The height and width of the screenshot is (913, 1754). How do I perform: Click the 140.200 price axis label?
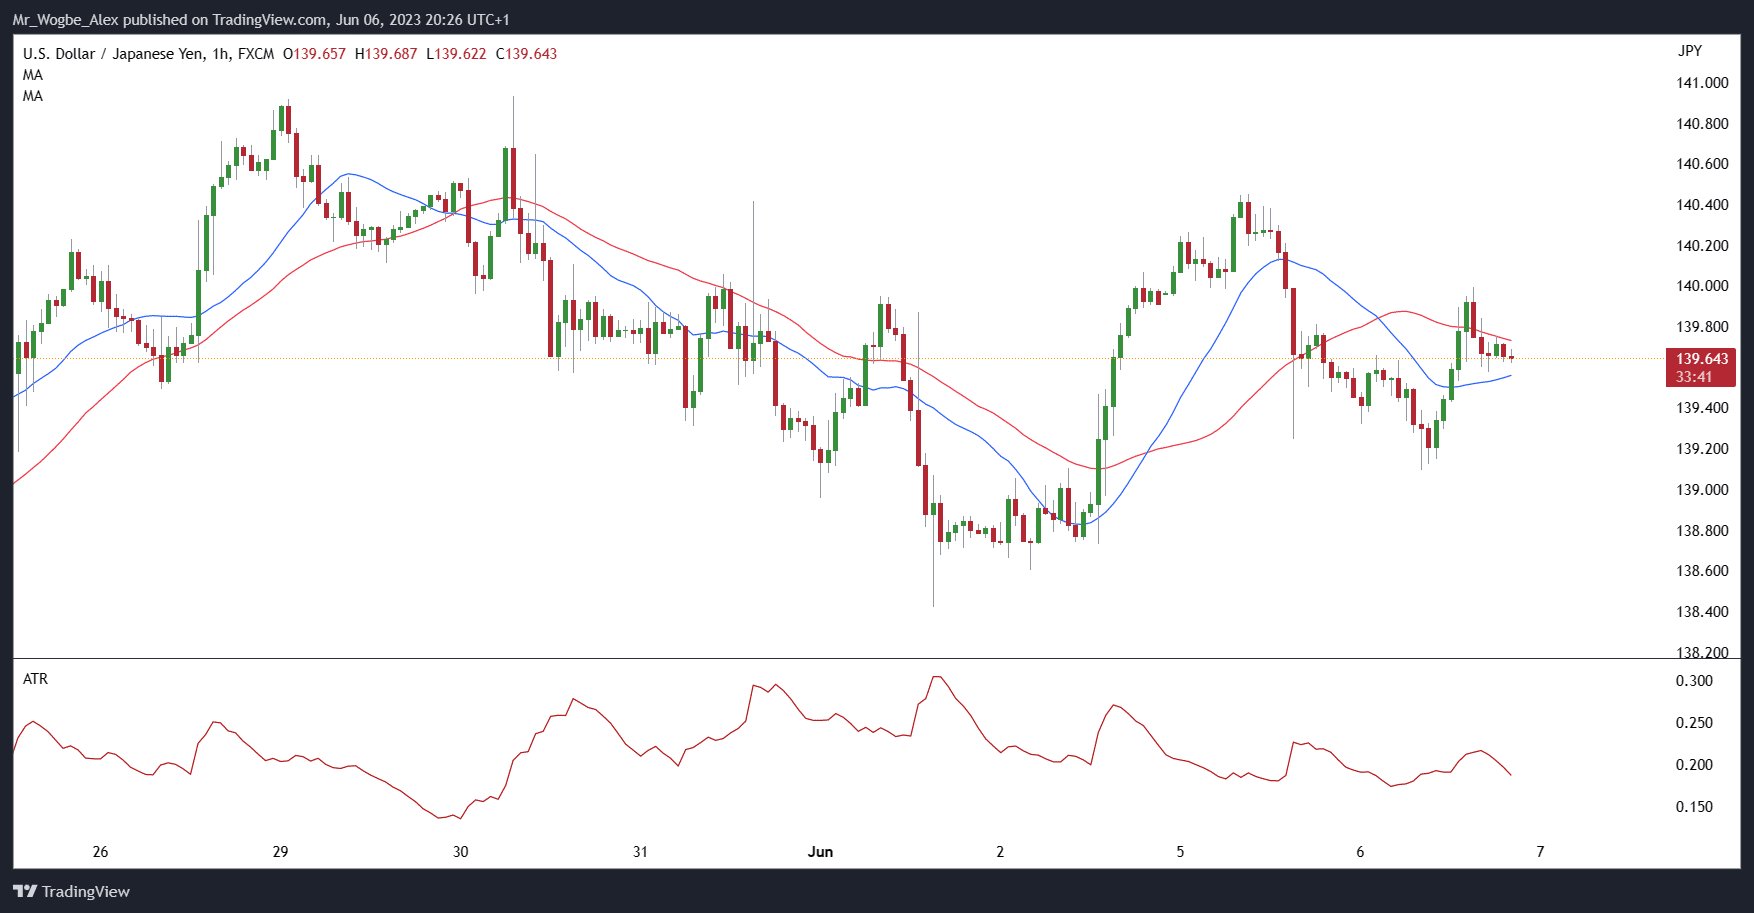pos(1702,246)
